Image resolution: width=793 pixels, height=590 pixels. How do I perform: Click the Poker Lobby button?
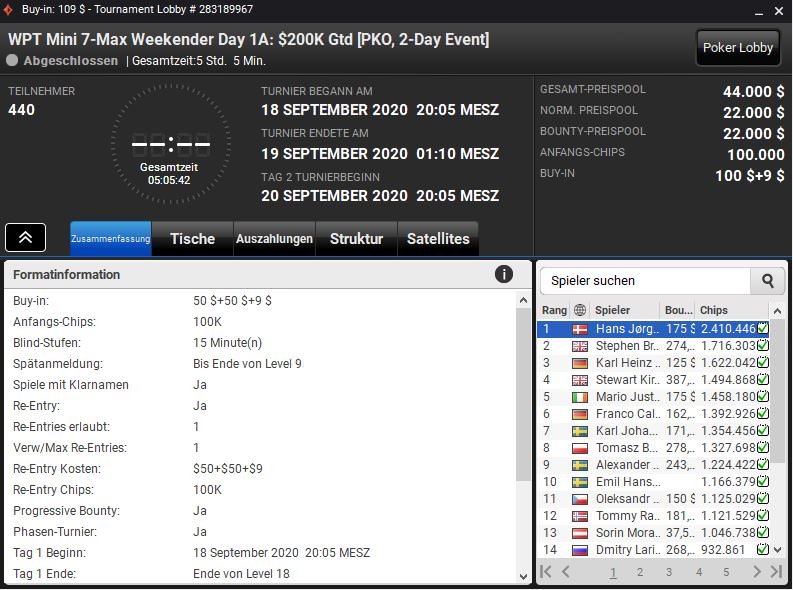click(738, 48)
